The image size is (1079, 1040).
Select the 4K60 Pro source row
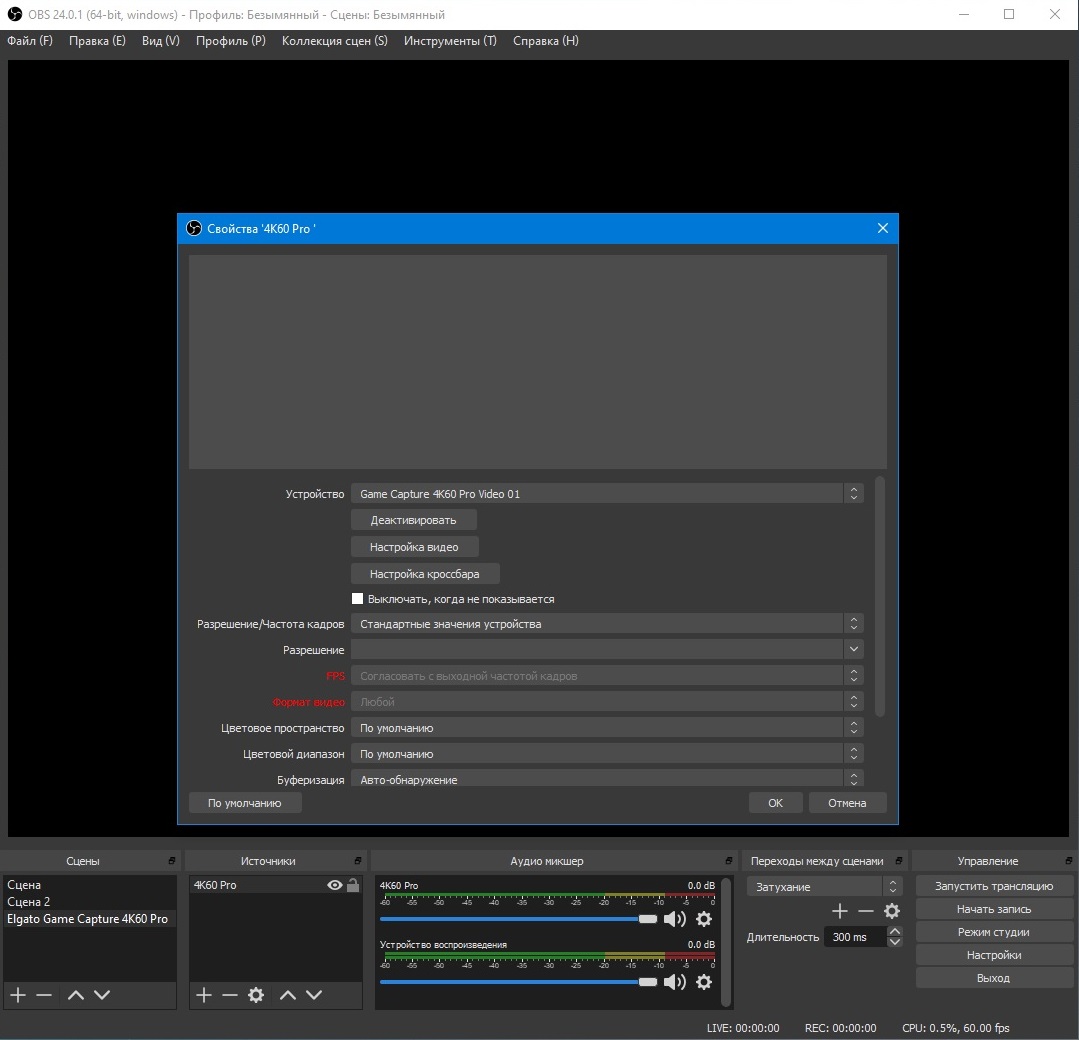click(275, 885)
